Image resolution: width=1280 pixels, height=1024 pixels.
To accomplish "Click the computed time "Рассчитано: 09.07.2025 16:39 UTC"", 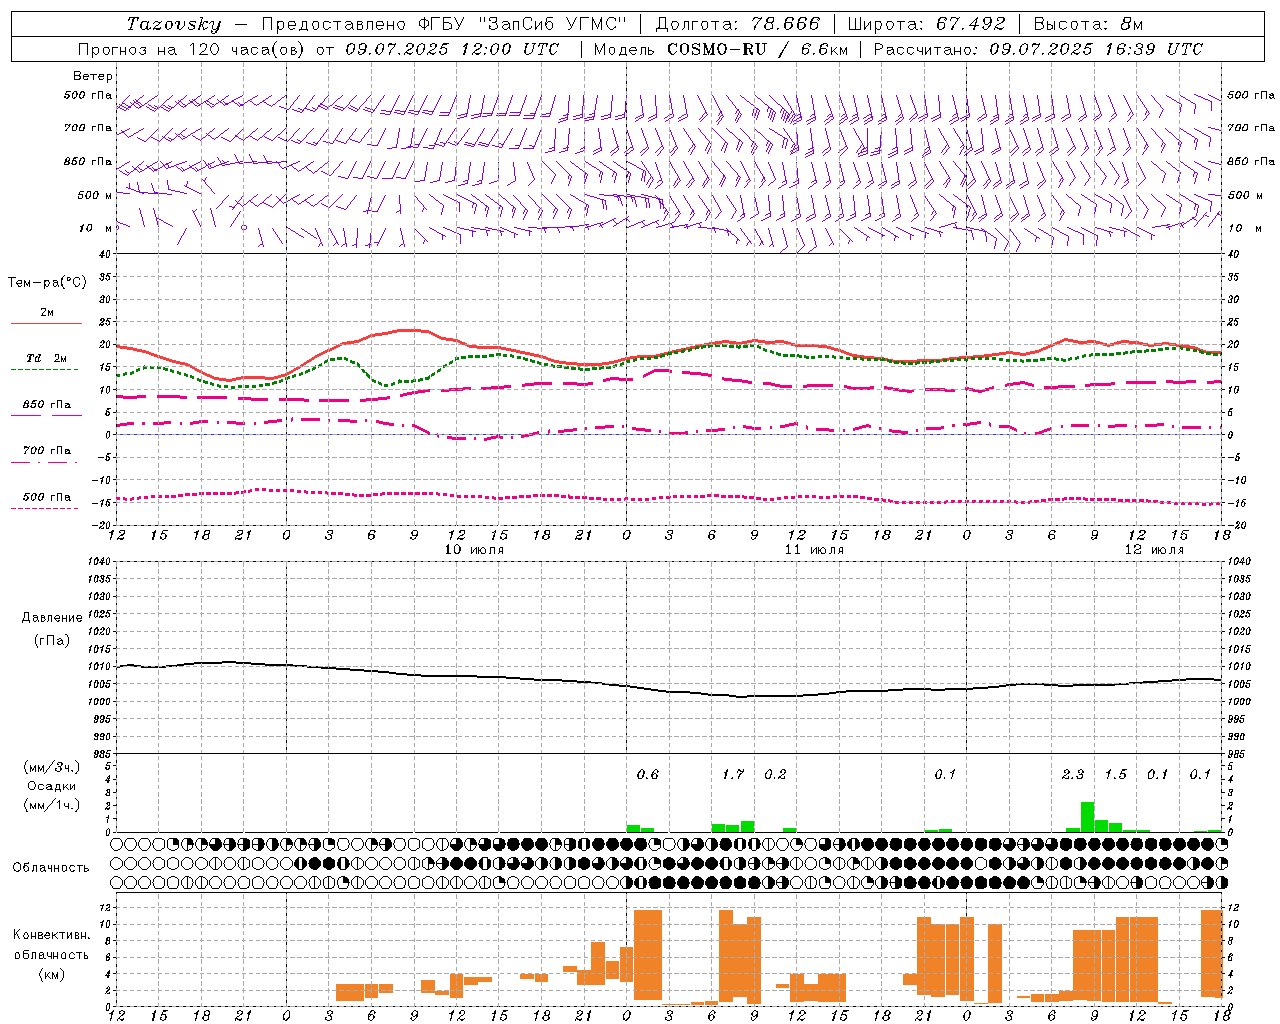I will click(x=1038, y=49).
